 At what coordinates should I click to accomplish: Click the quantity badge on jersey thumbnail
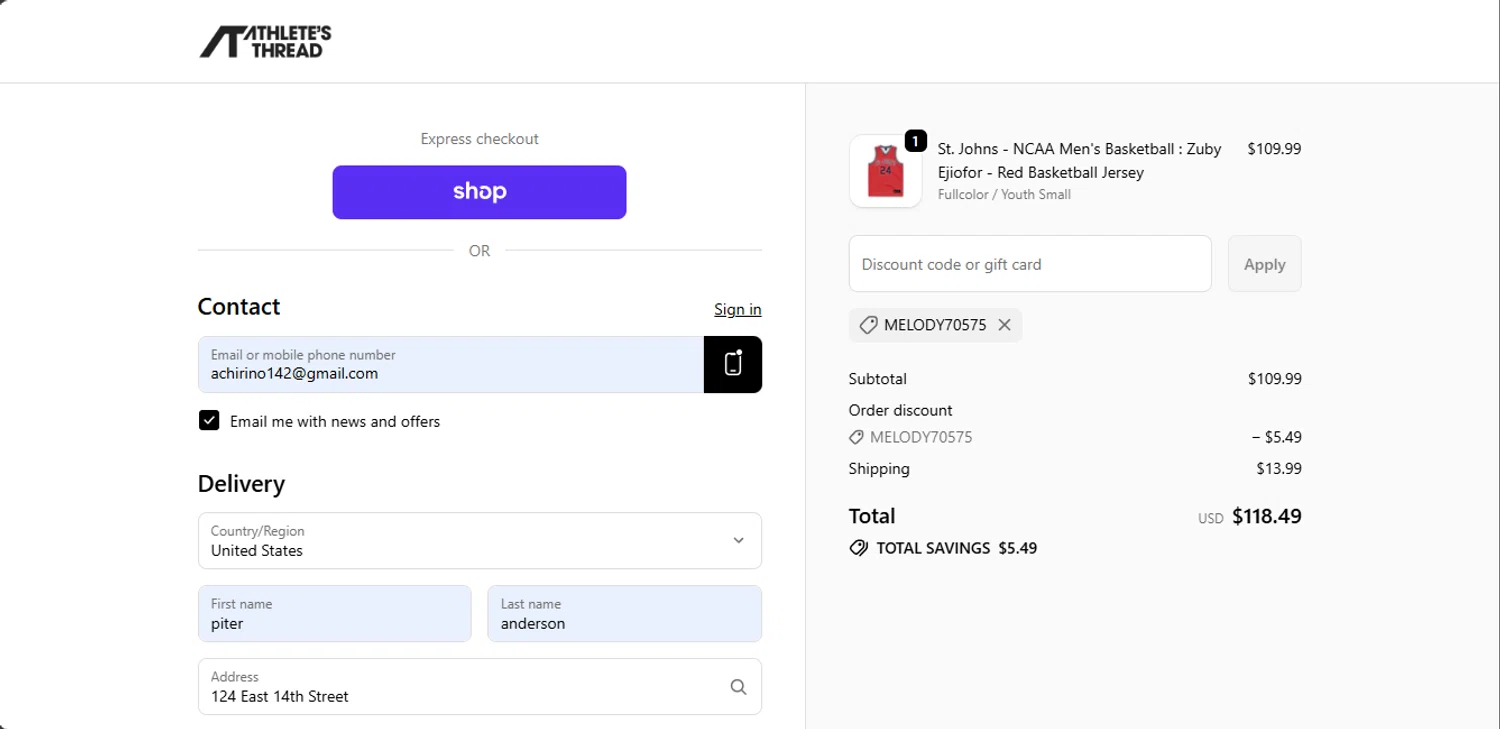pos(915,141)
